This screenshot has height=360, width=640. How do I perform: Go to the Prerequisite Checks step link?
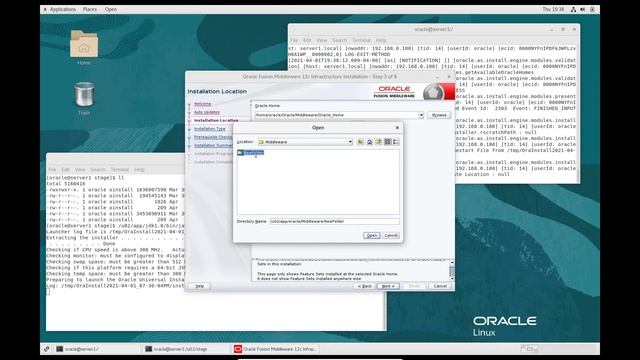[213, 137]
